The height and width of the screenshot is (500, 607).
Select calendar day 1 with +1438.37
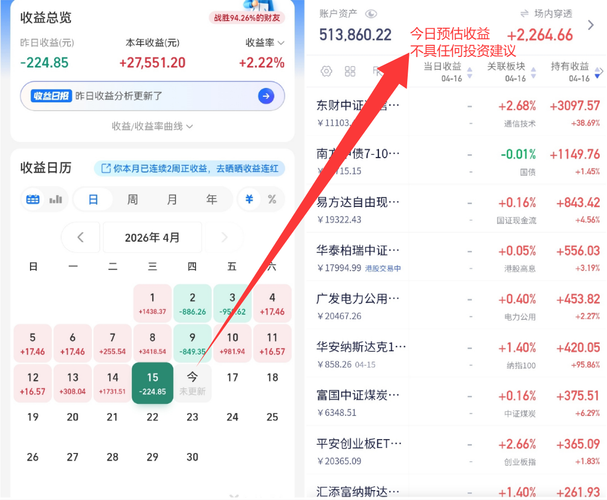[x=153, y=303]
